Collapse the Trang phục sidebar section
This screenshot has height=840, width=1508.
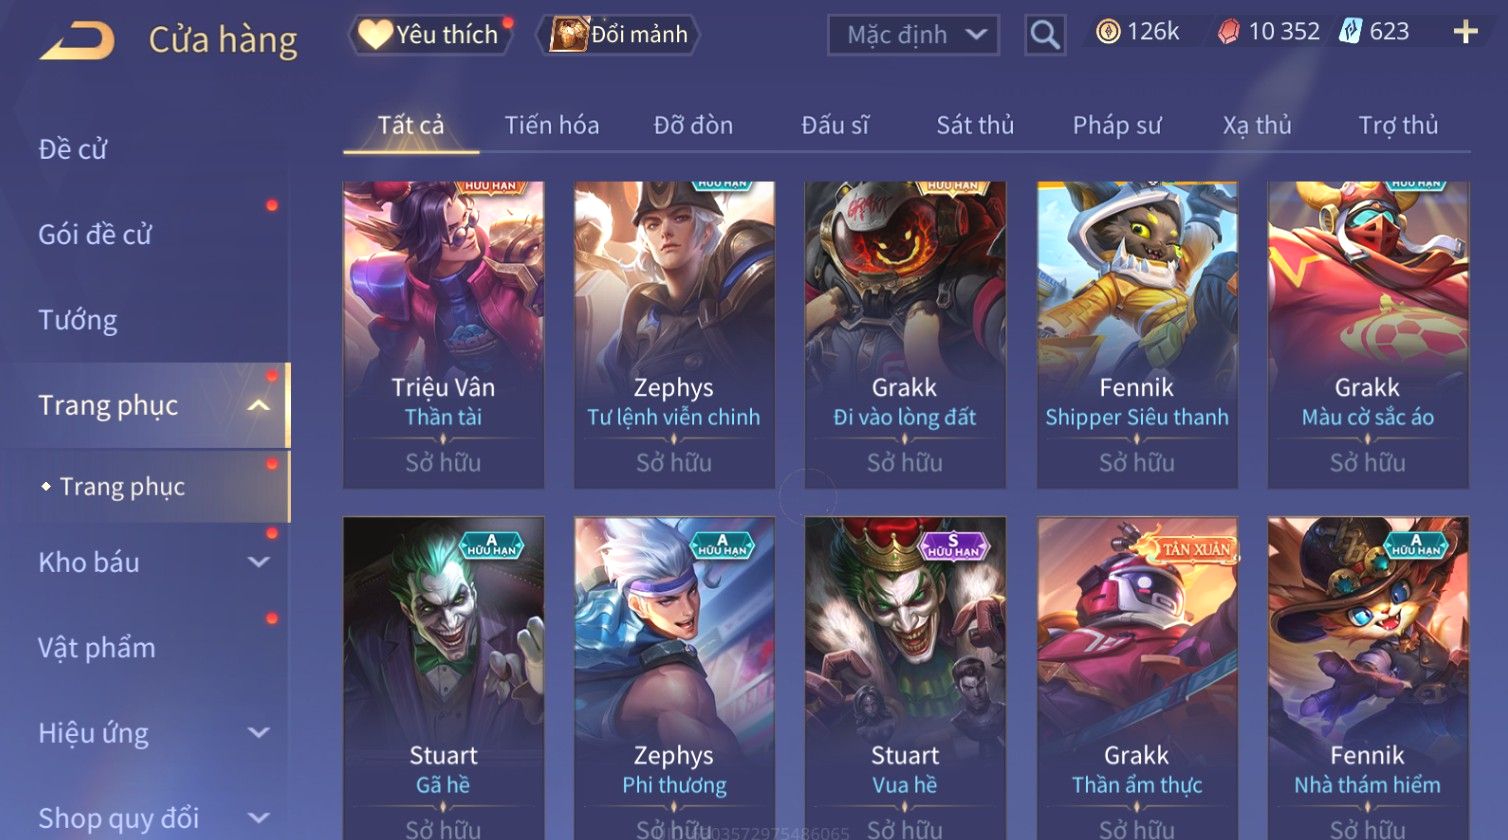pyautogui.click(x=258, y=405)
